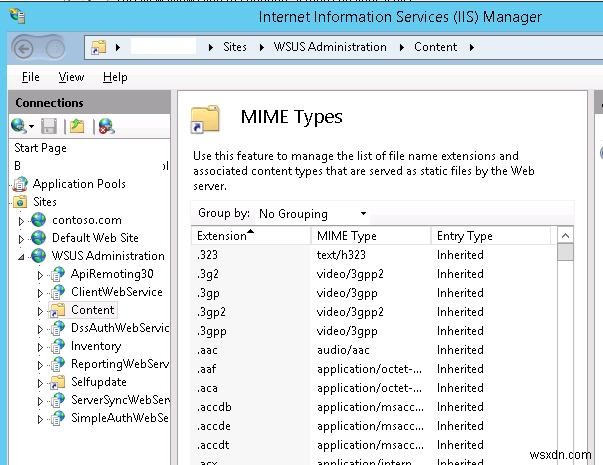The height and width of the screenshot is (465, 603).
Task: Open the breadcrumb arrow after WSUS Administration
Action: [x=402, y=47]
